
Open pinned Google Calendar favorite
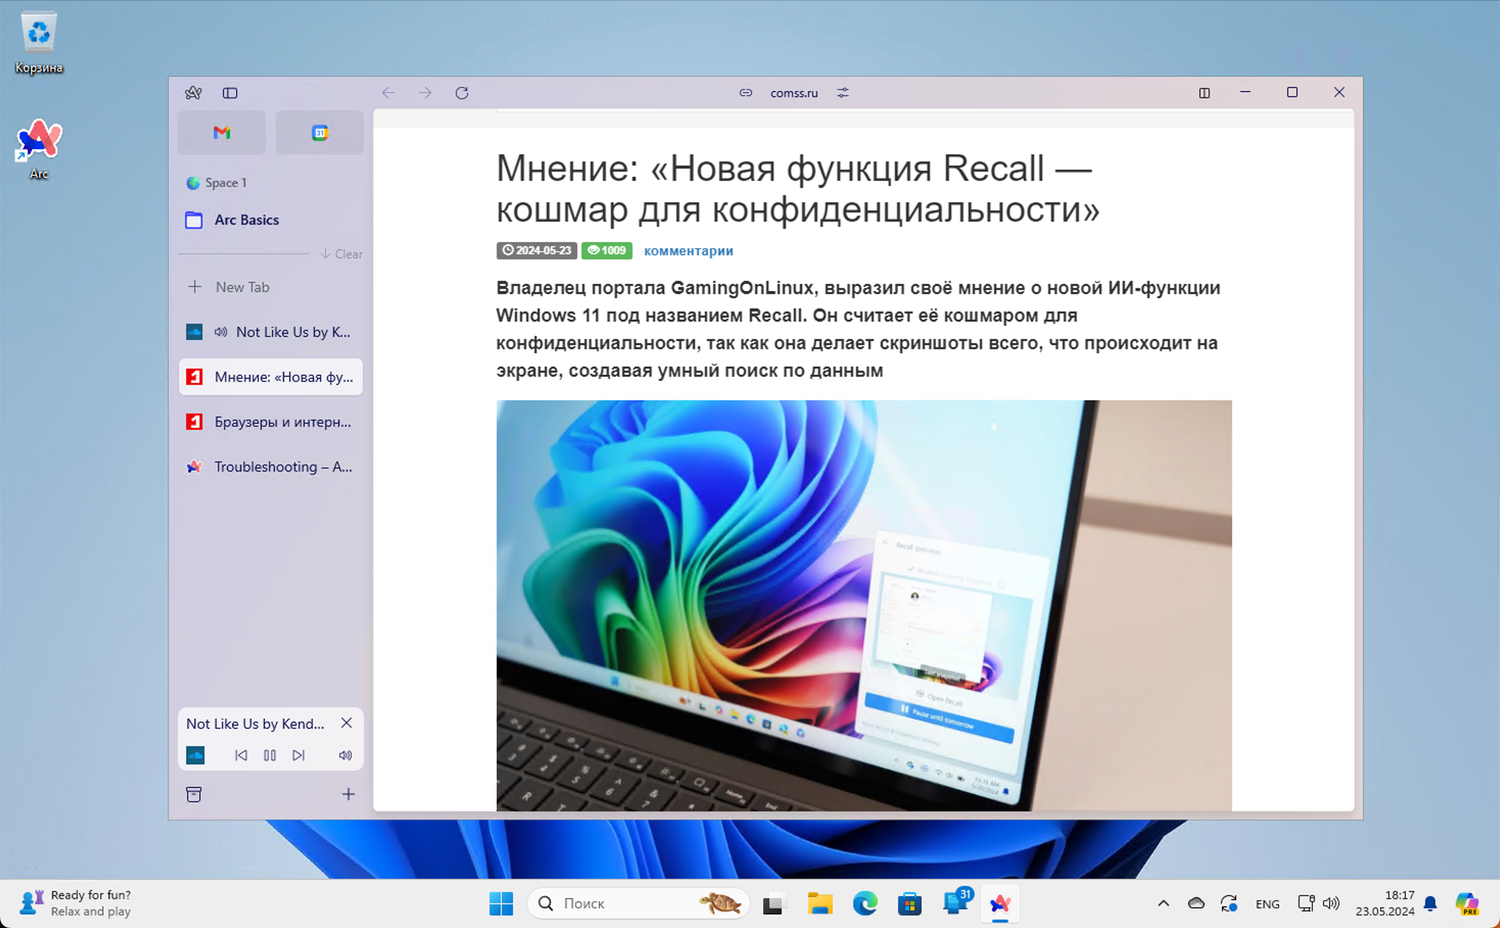click(320, 133)
